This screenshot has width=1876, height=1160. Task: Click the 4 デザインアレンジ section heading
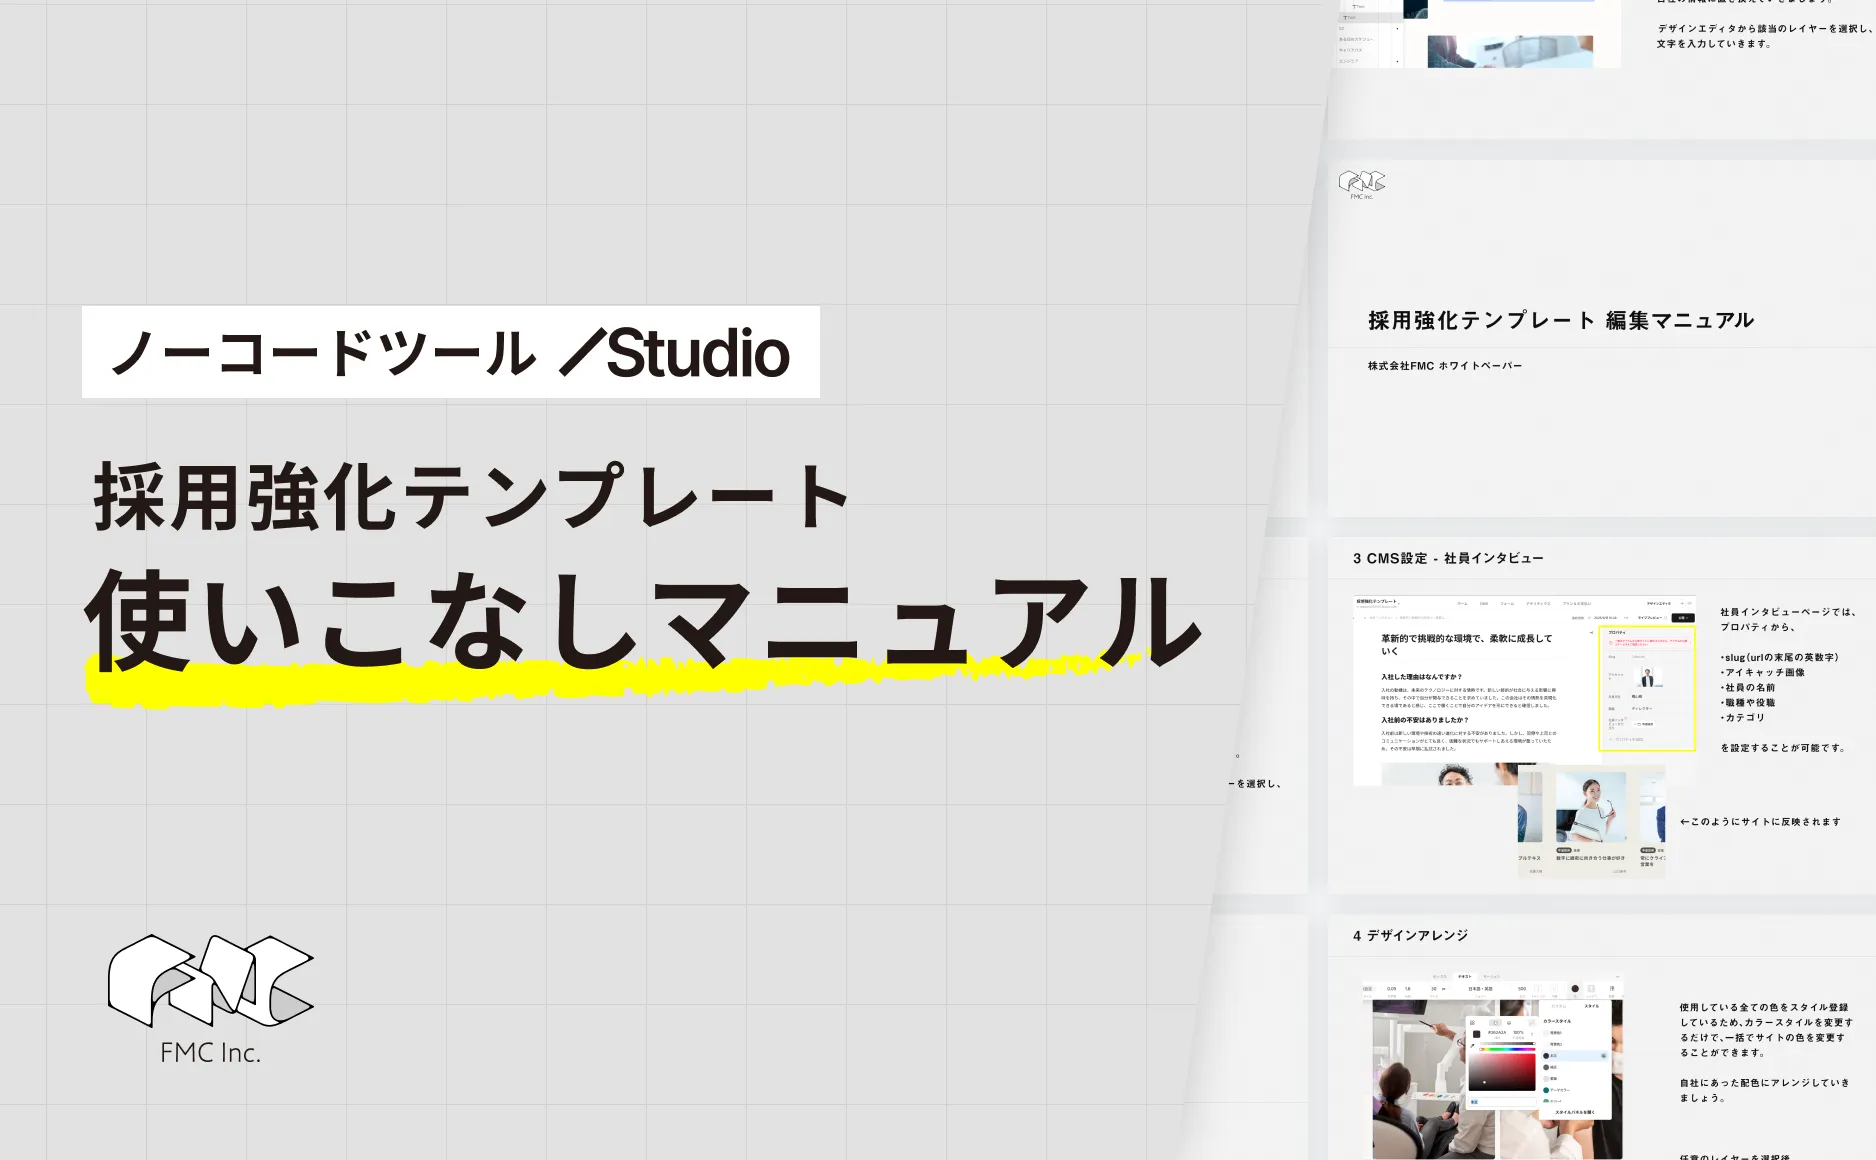coord(1410,935)
